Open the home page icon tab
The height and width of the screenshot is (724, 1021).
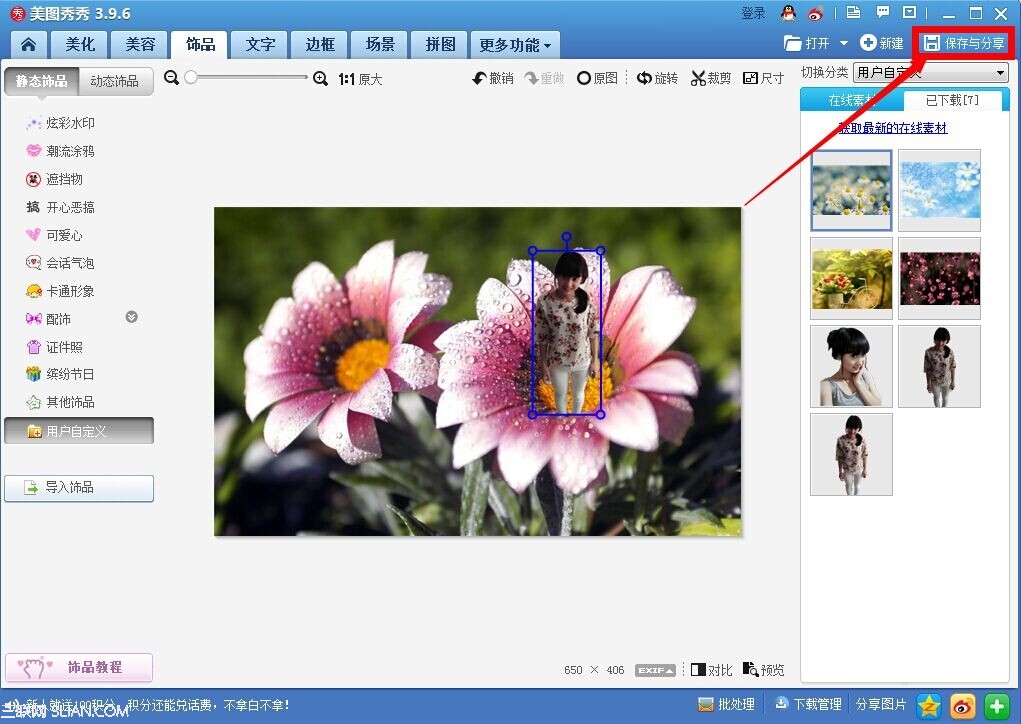pyautogui.click(x=29, y=44)
